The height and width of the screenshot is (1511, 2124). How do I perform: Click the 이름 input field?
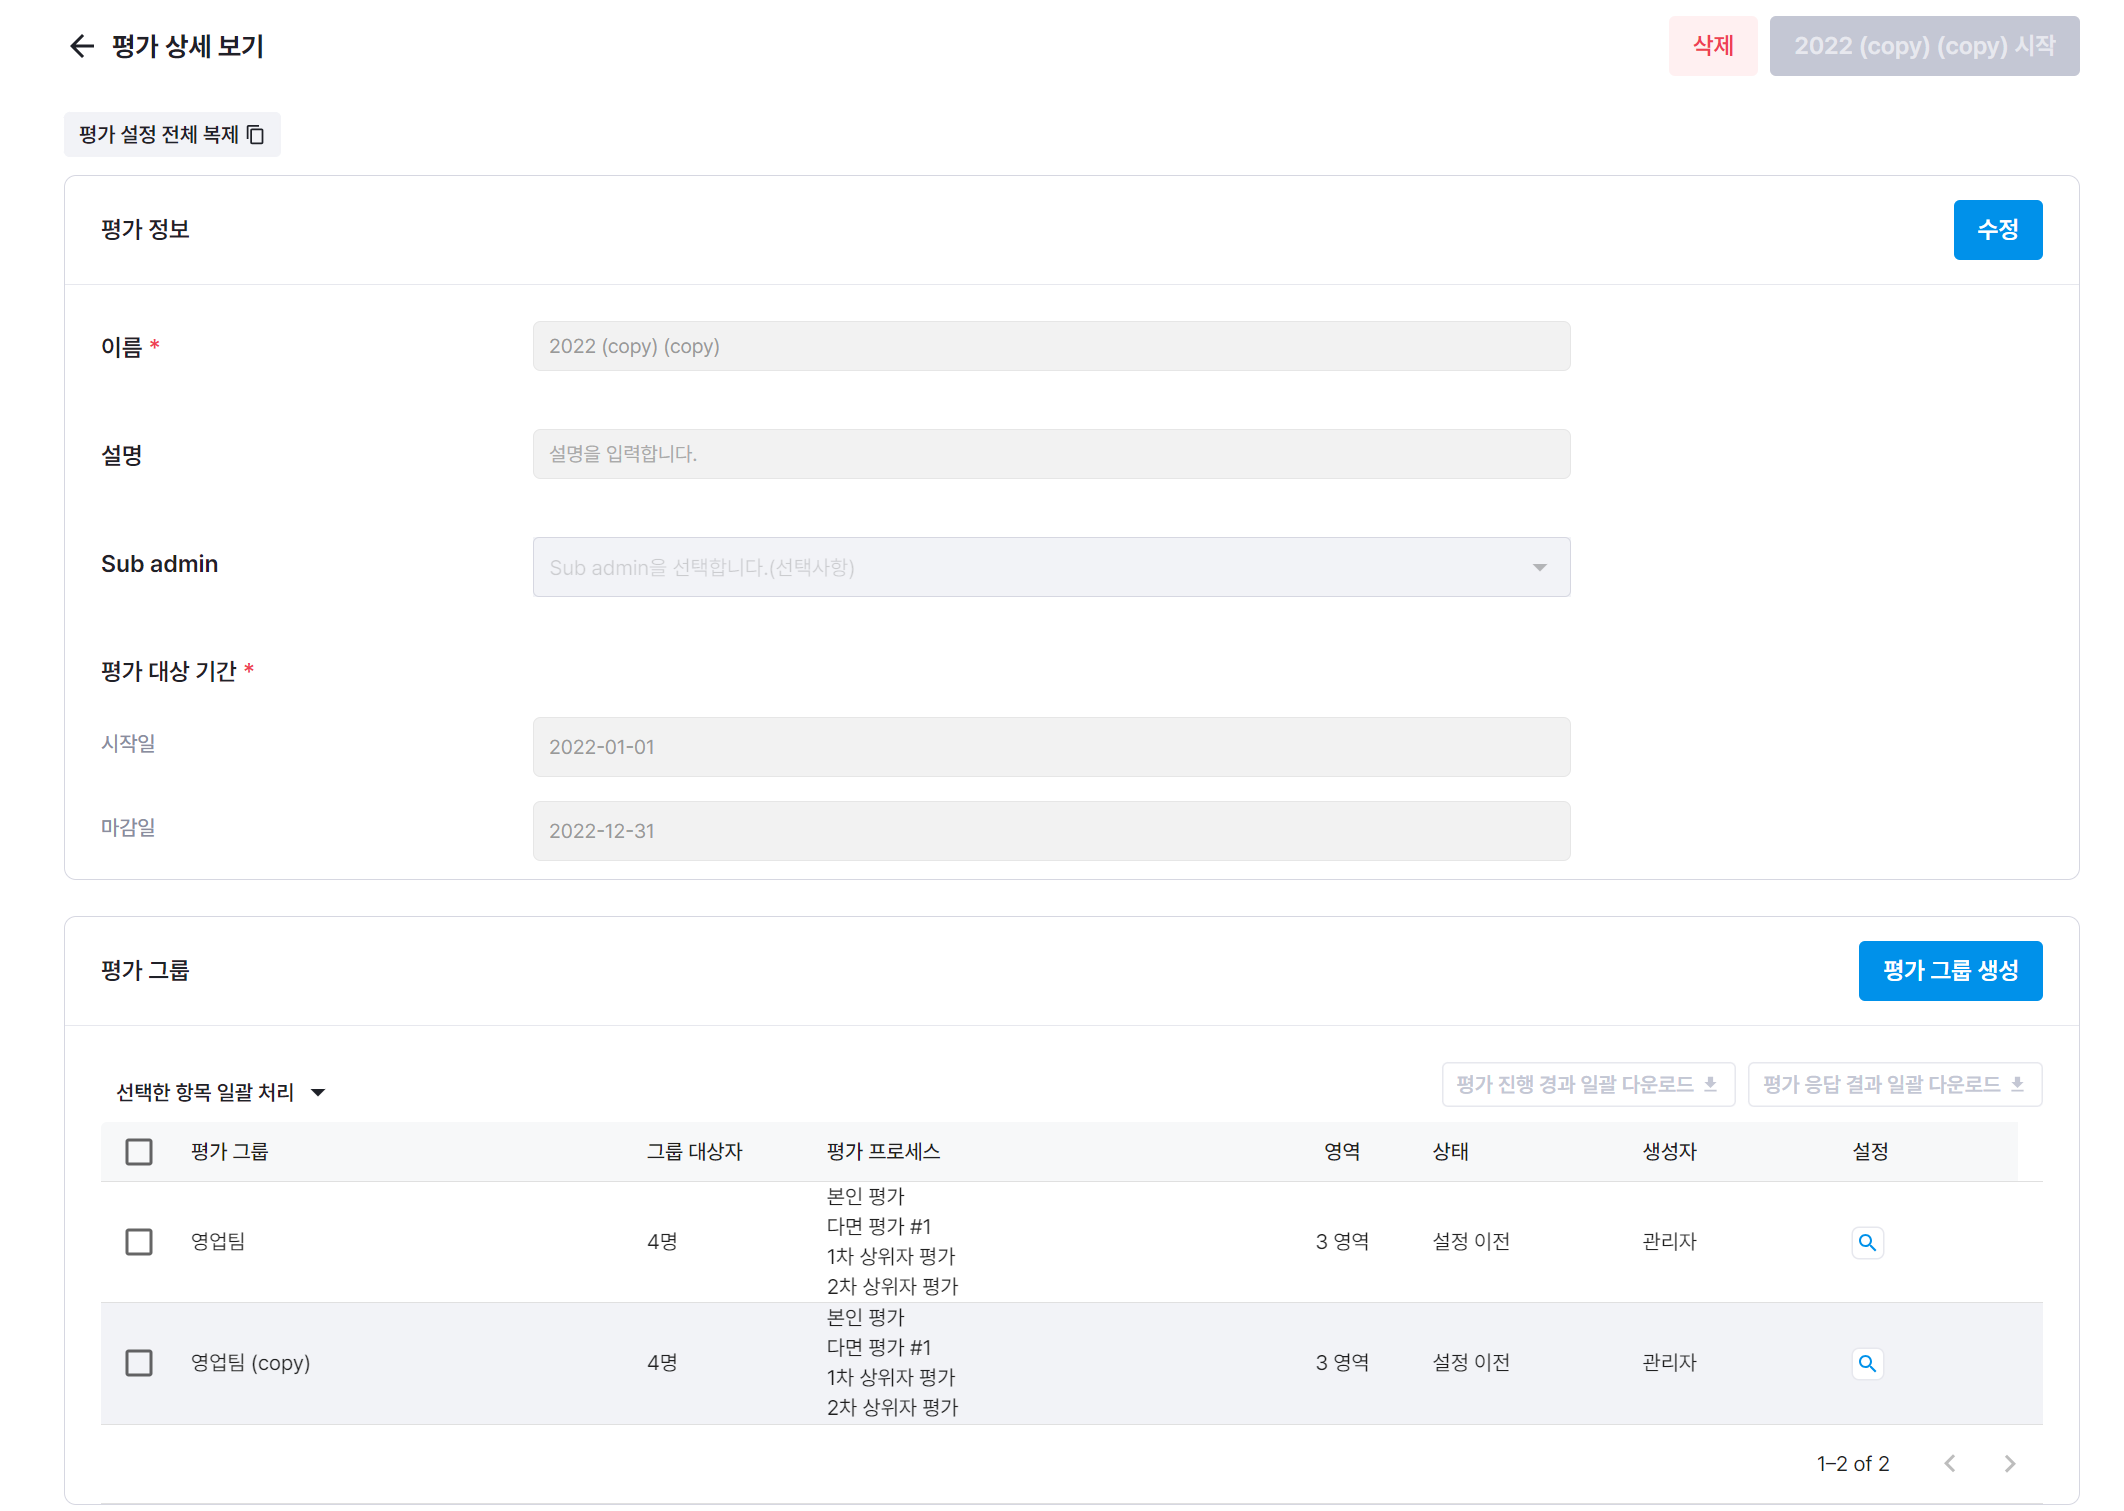pos(1051,346)
